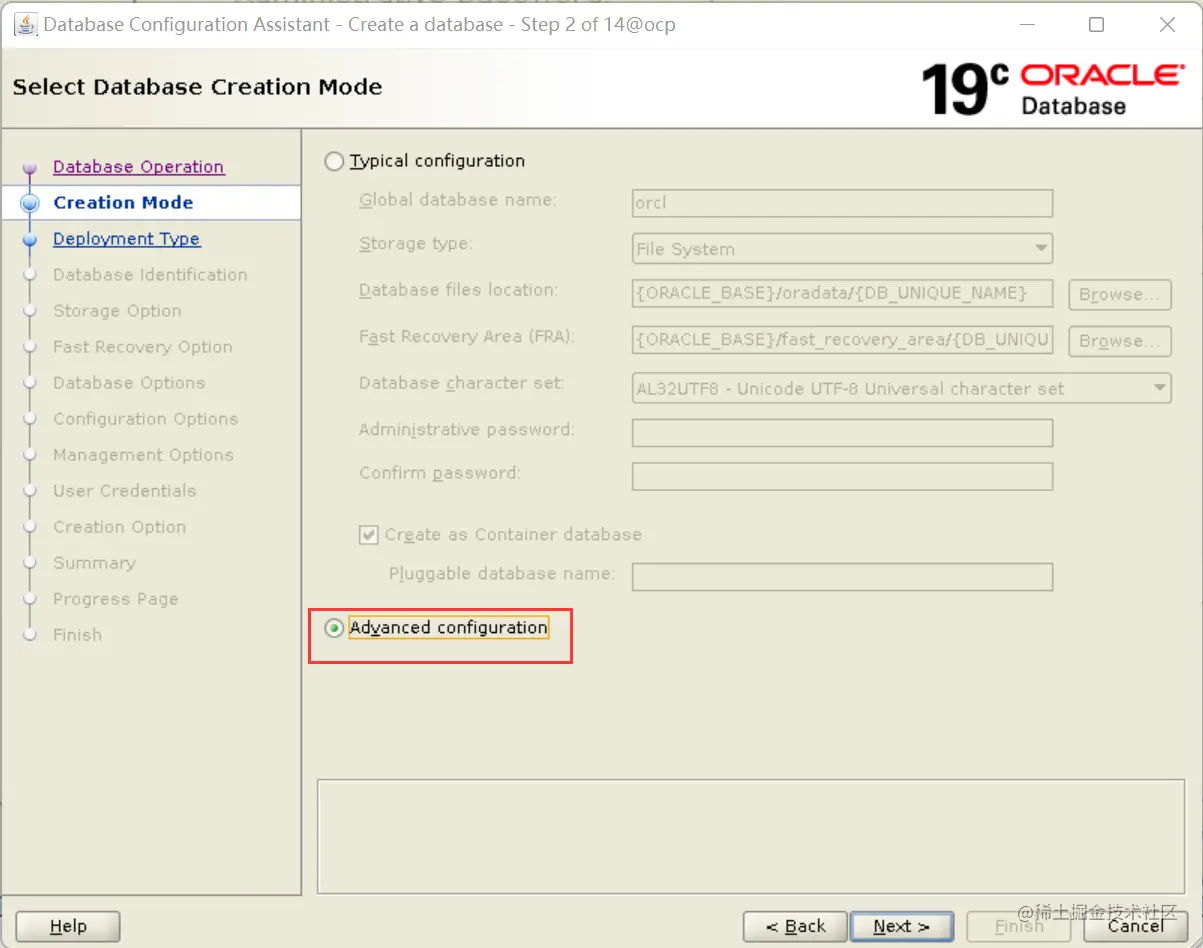Viewport: 1203px width, 948px height.
Task: Click the Next button
Action: coord(901,927)
